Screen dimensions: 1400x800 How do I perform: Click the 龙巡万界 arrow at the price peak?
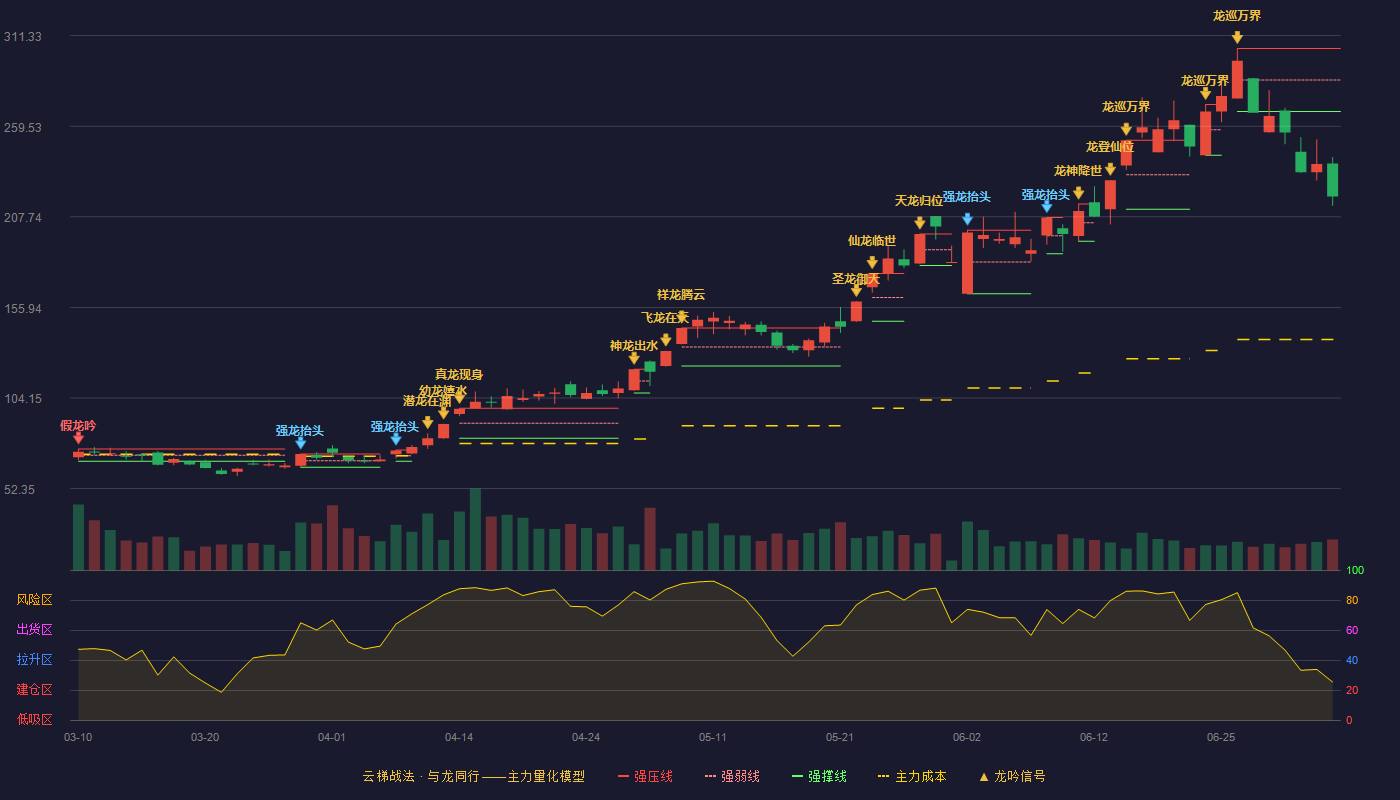[1237, 37]
